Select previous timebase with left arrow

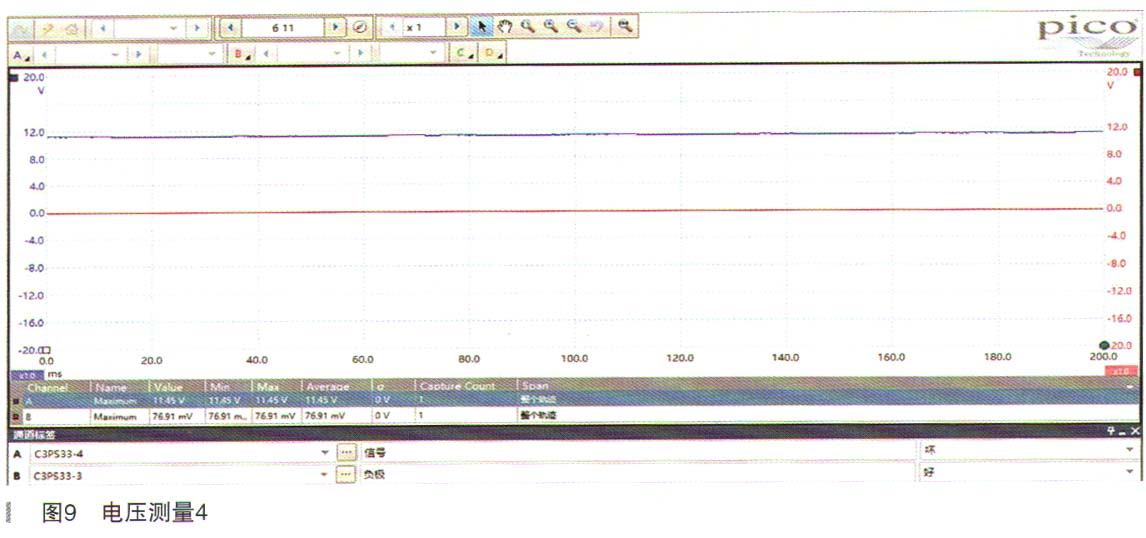click(x=103, y=28)
